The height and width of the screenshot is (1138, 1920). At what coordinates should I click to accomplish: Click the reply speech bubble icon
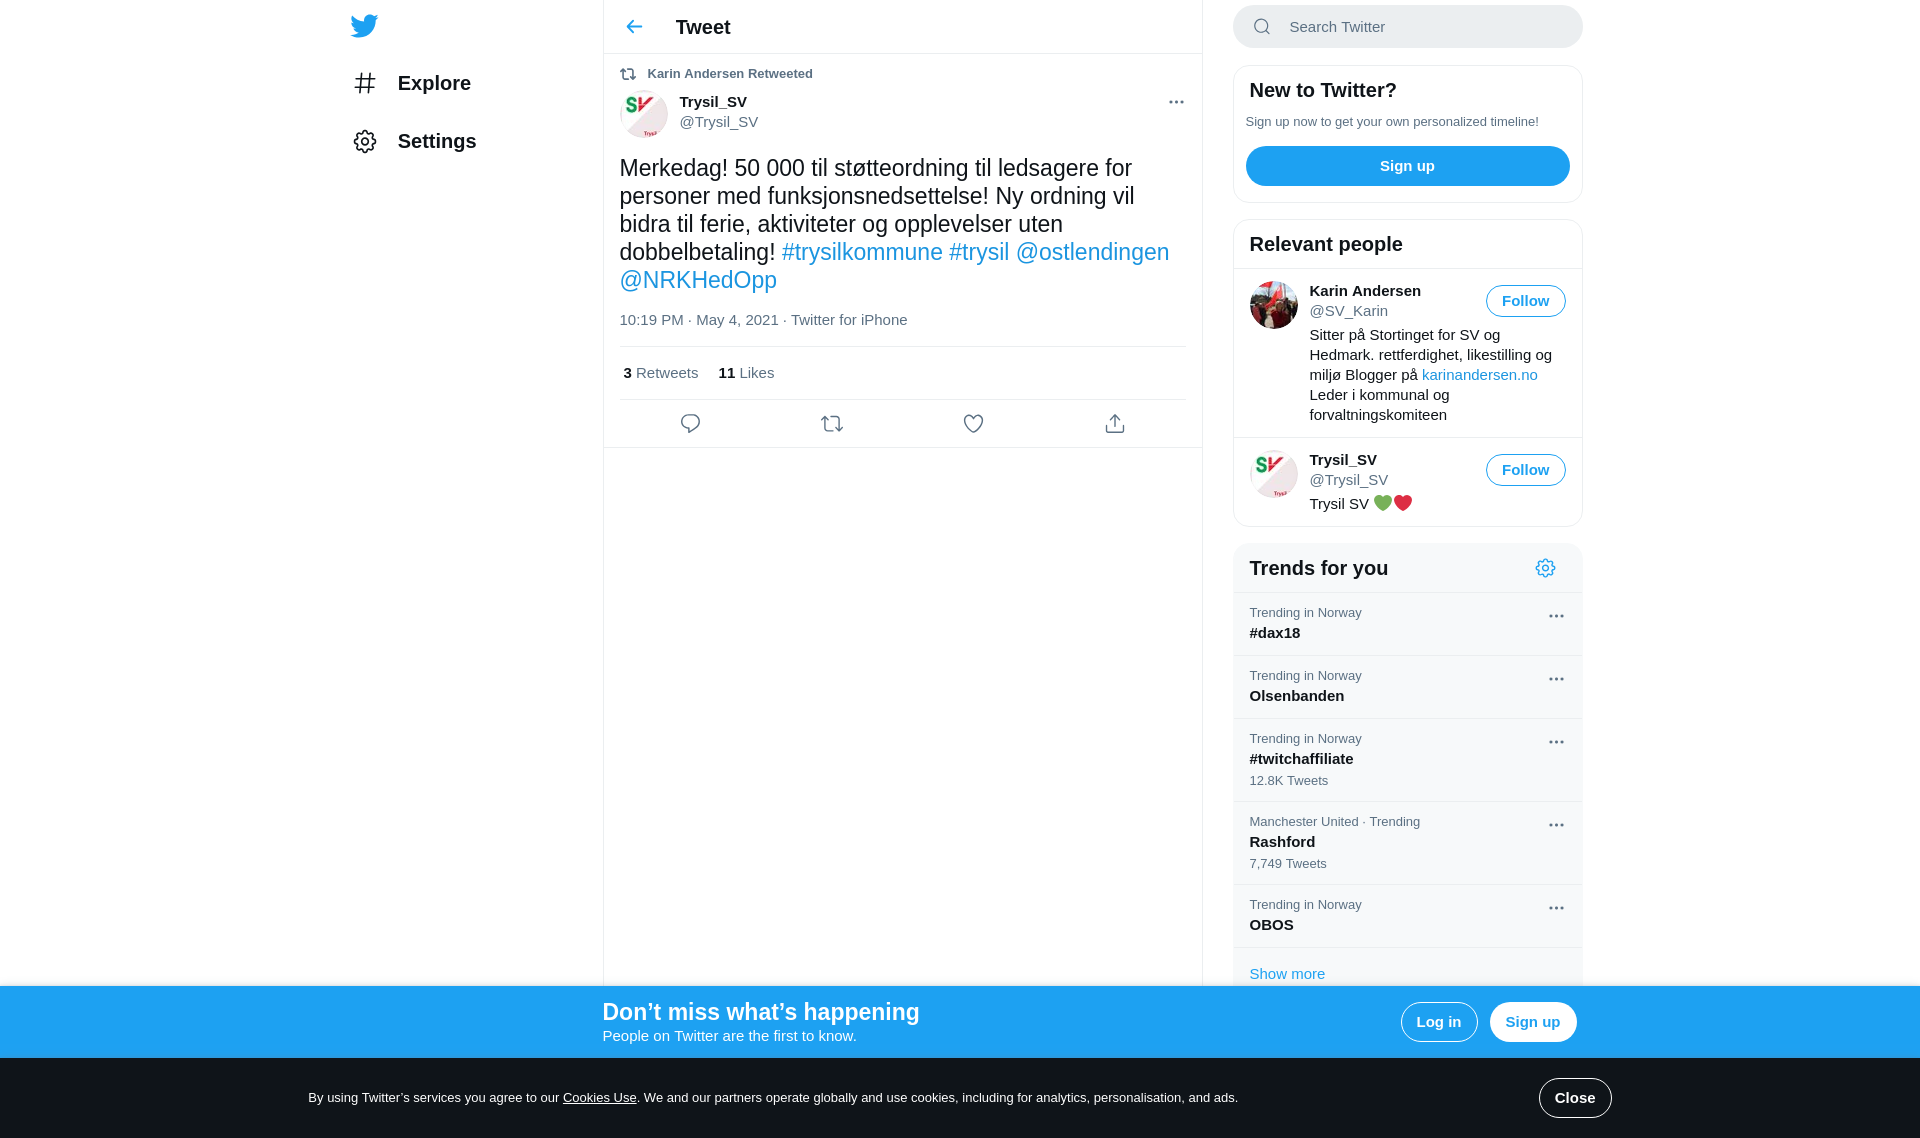coord(690,424)
